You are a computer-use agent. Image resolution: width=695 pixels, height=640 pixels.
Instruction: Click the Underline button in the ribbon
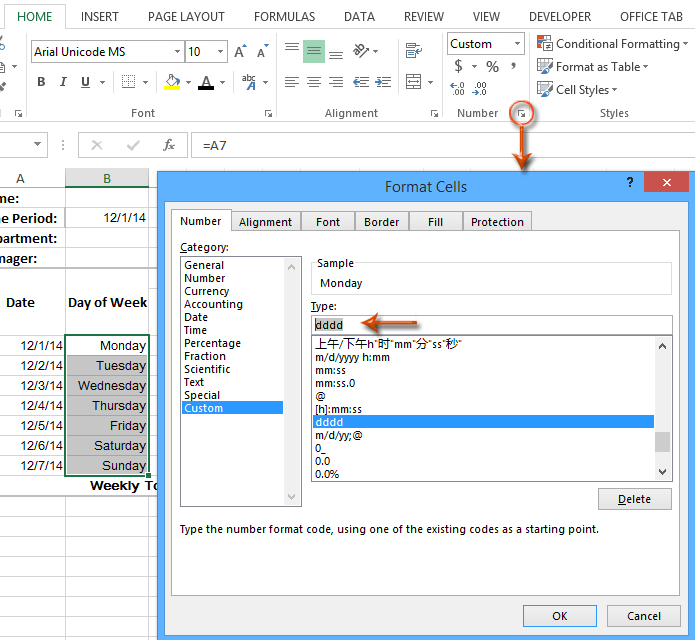[86, 82]
